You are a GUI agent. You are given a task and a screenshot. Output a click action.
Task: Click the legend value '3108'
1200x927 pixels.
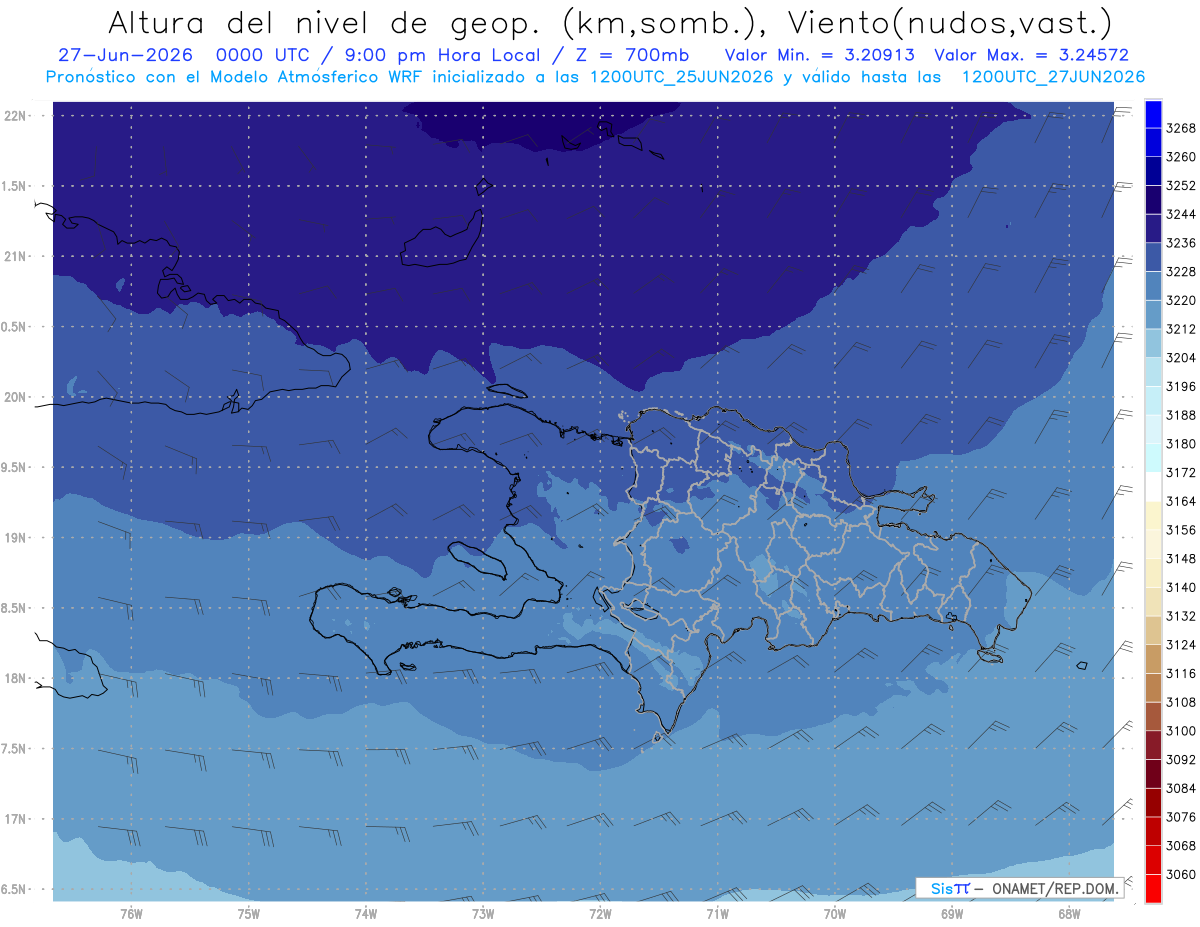coord(1181,702)
